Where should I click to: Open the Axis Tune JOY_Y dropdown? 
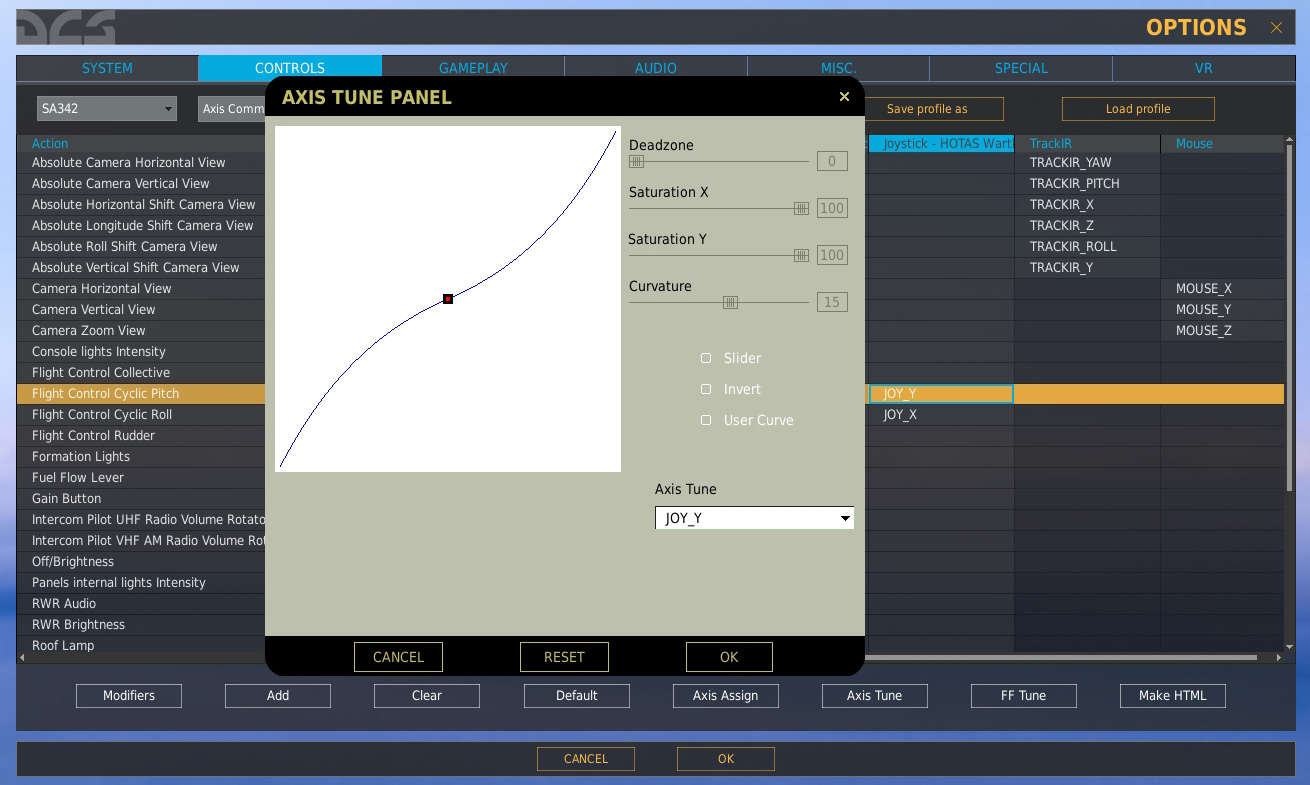click(x=754, y=518)
